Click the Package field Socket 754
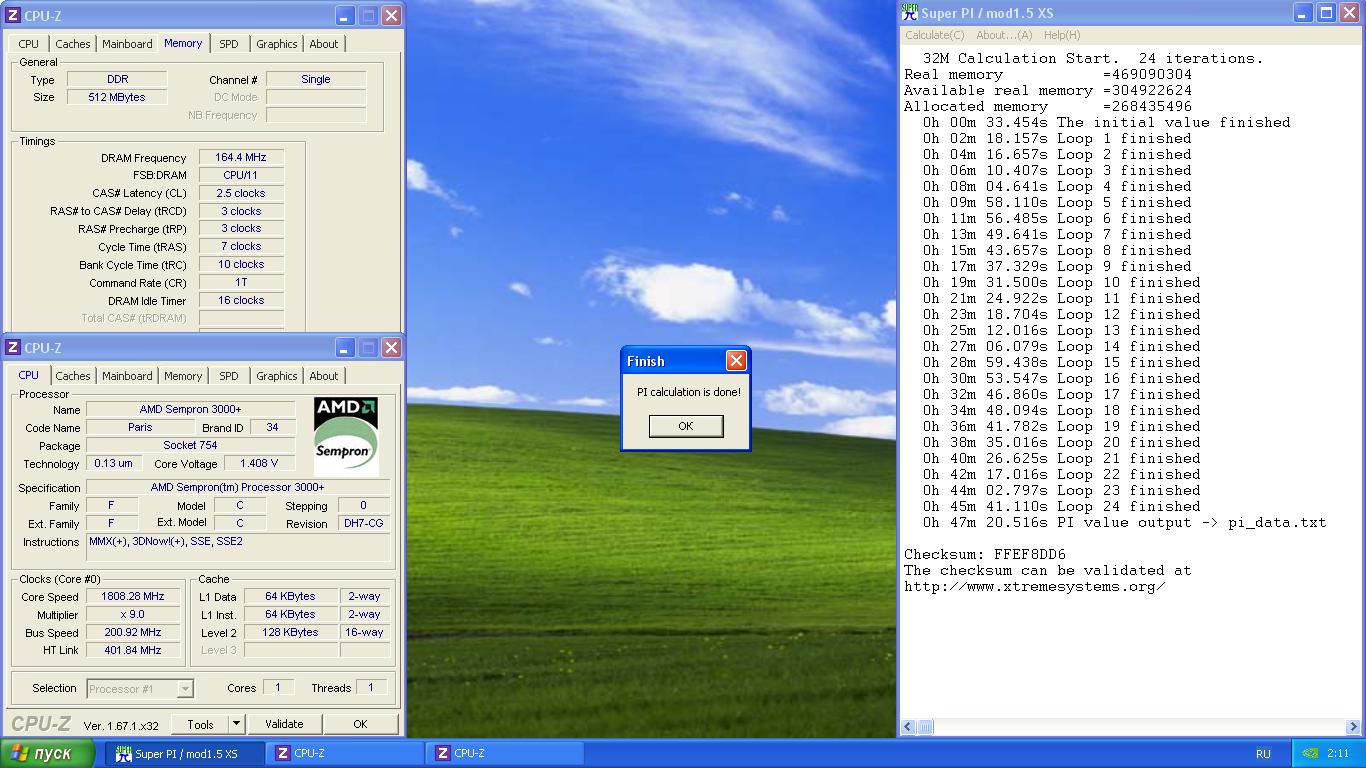1366x768 pixels. point(191,446)
